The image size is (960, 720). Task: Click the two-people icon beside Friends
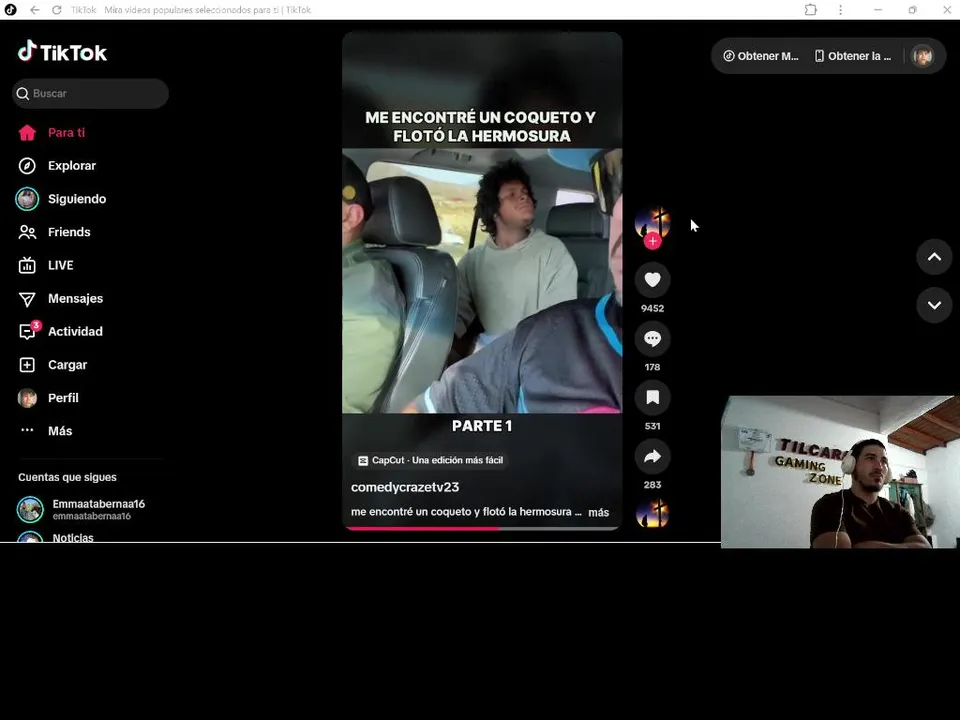(27, 232)
